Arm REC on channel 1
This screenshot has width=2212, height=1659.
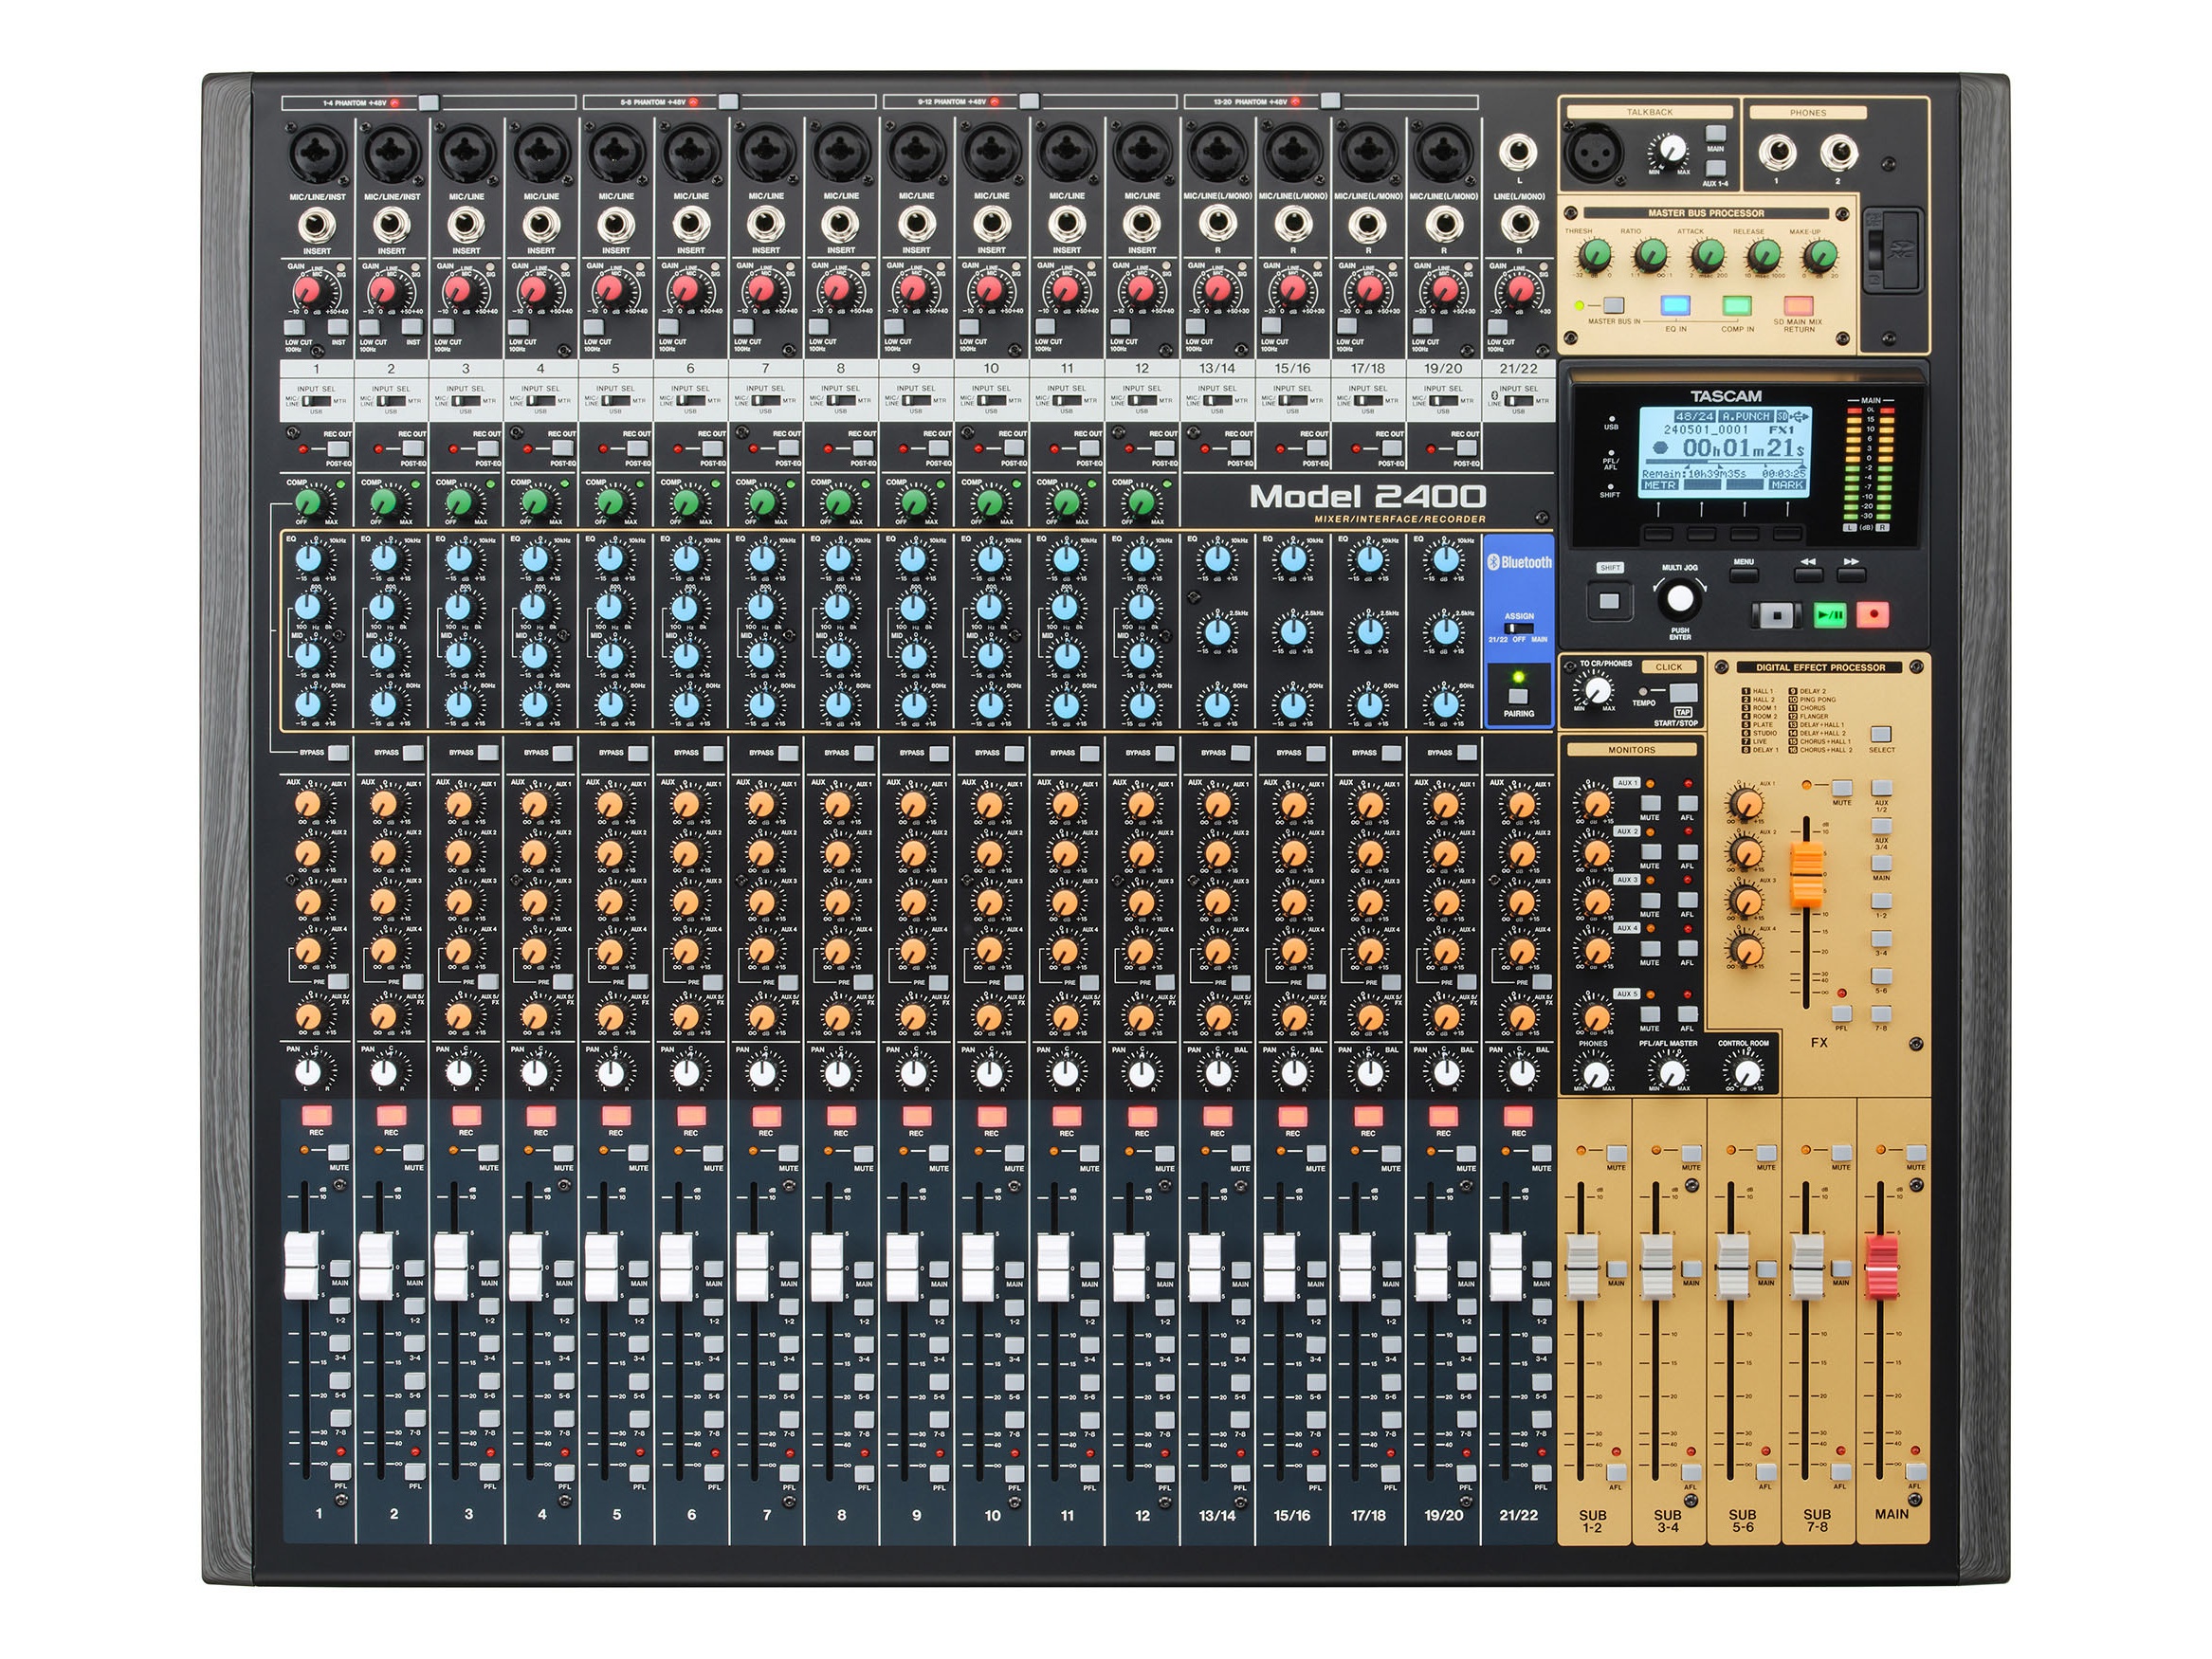(x=316, y=1115)
